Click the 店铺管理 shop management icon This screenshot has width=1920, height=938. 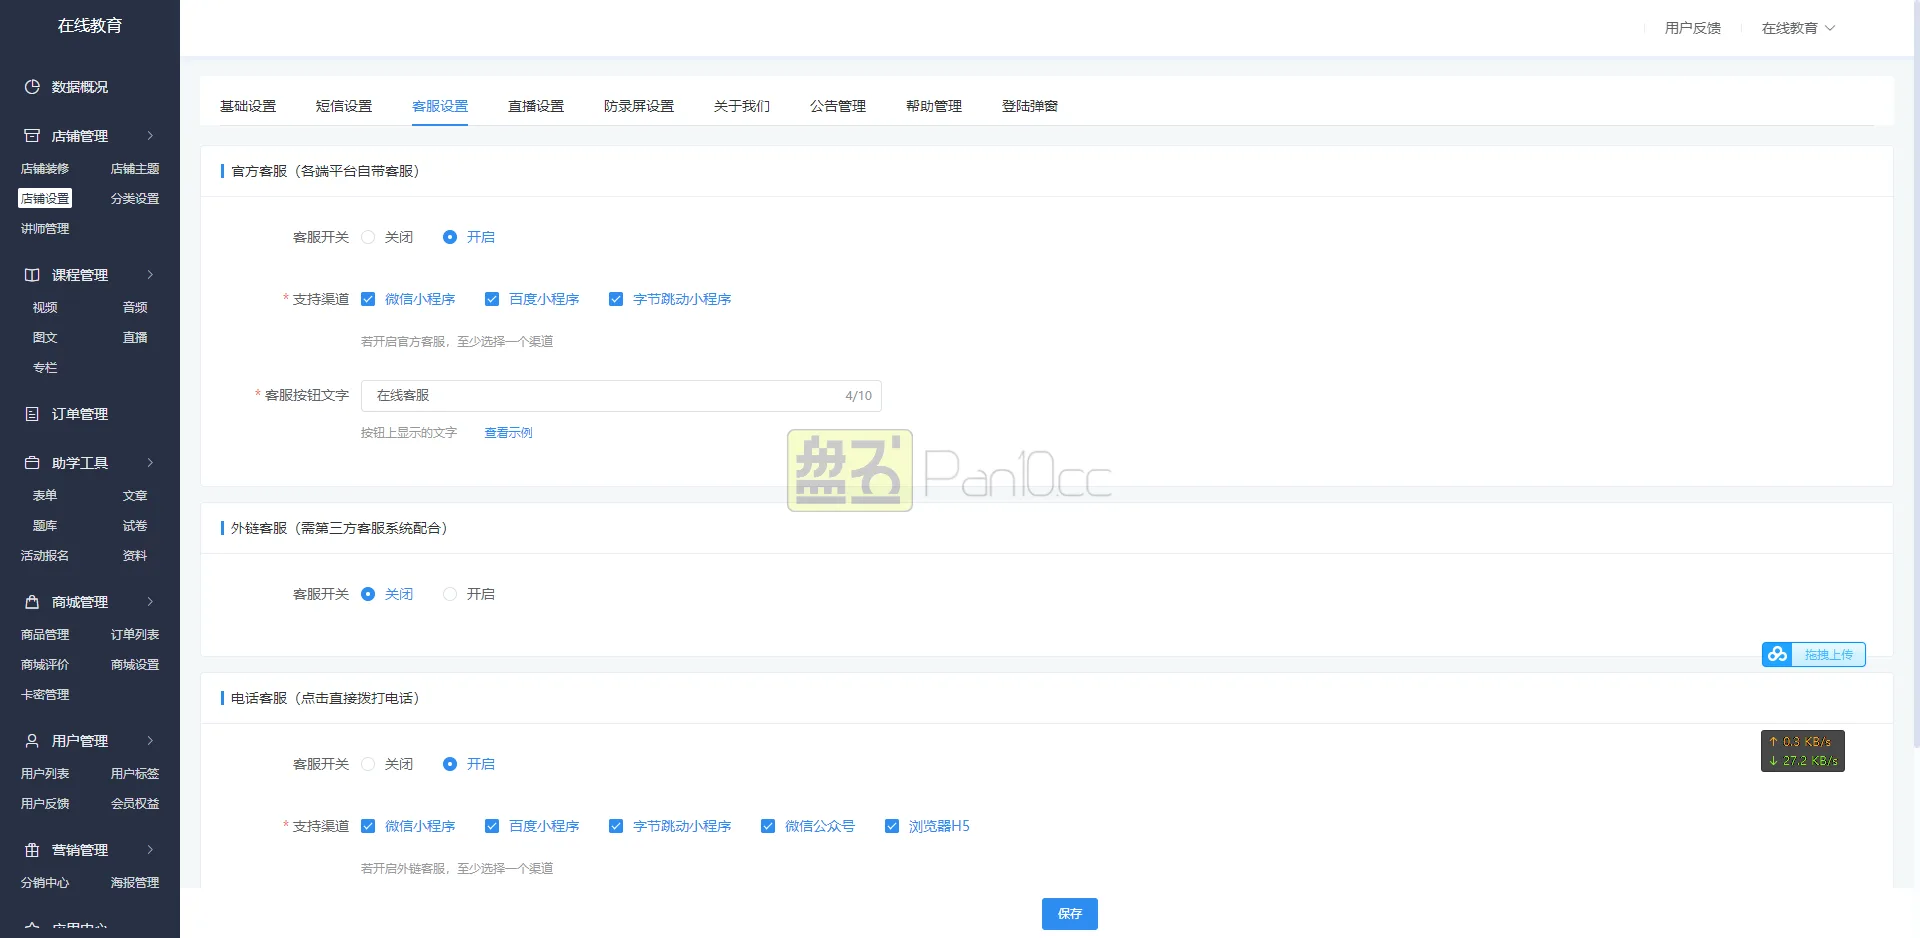pyautogui.click(x=30, y=136)
